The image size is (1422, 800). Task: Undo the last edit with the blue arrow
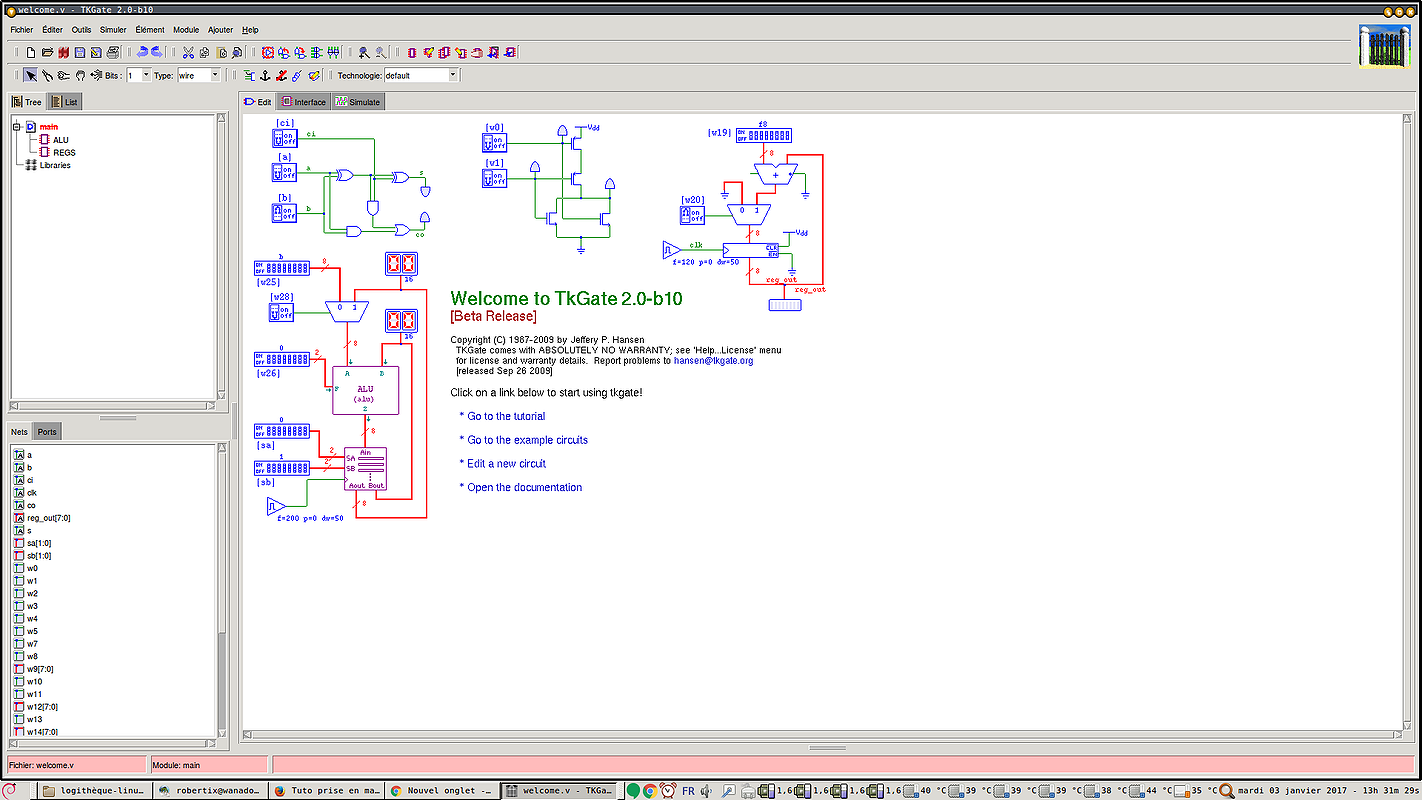point(142,52)
